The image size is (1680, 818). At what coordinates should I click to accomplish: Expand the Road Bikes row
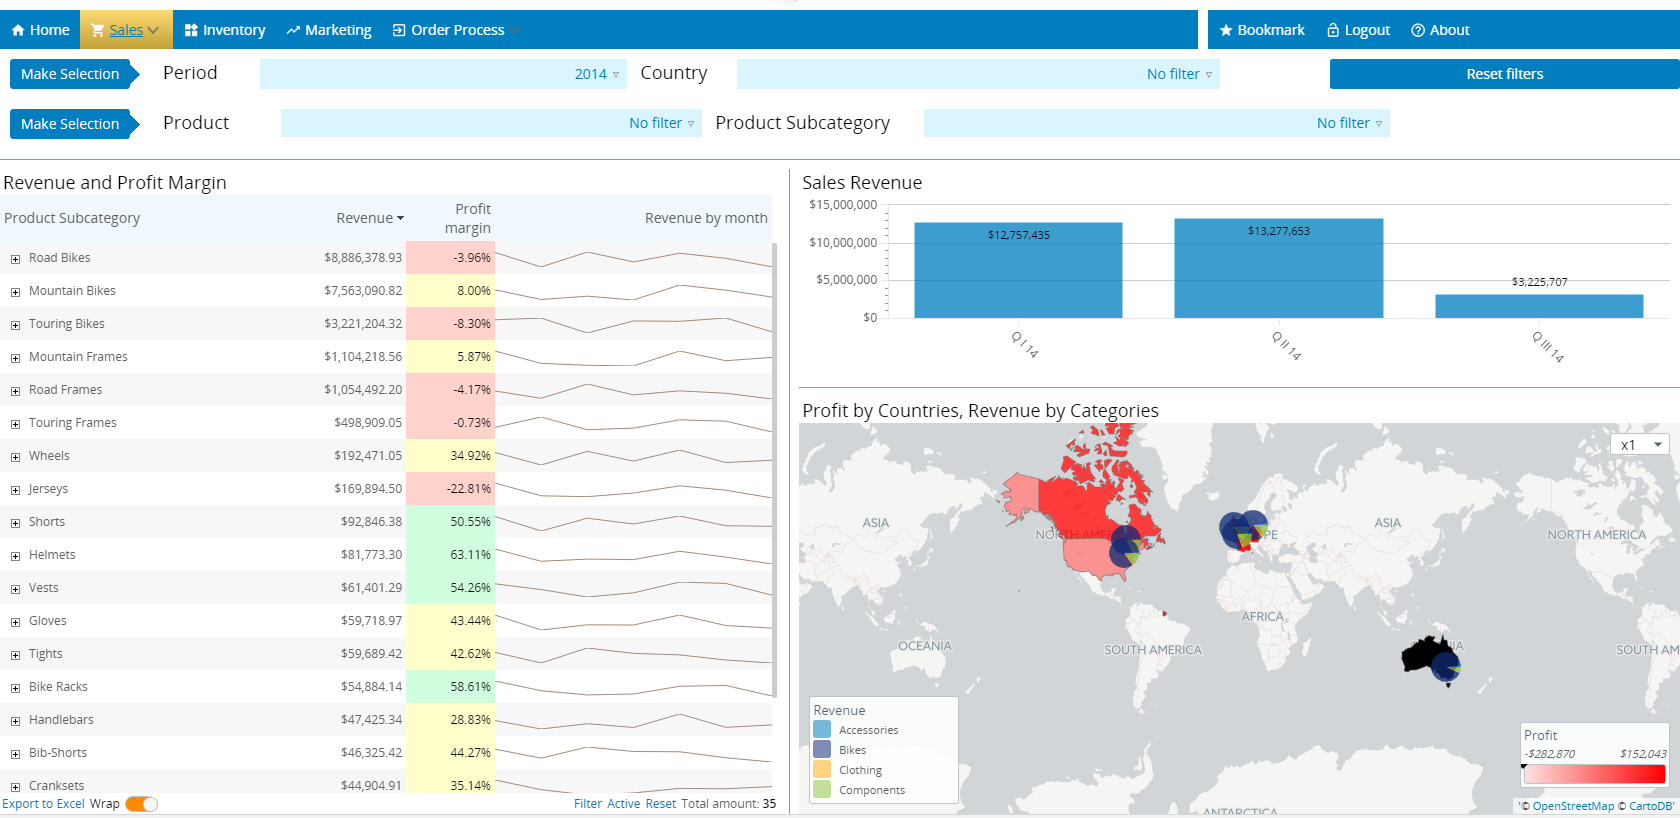pos(15,259)
